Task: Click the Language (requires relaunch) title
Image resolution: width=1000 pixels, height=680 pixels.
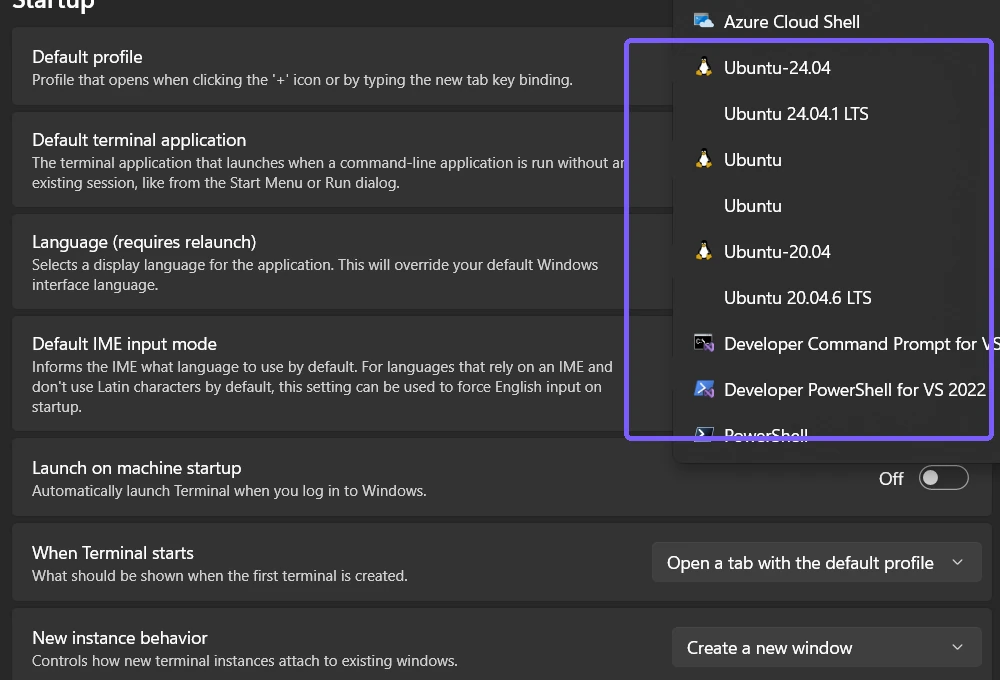Action: pyautogui.click(x=144, y=242)
